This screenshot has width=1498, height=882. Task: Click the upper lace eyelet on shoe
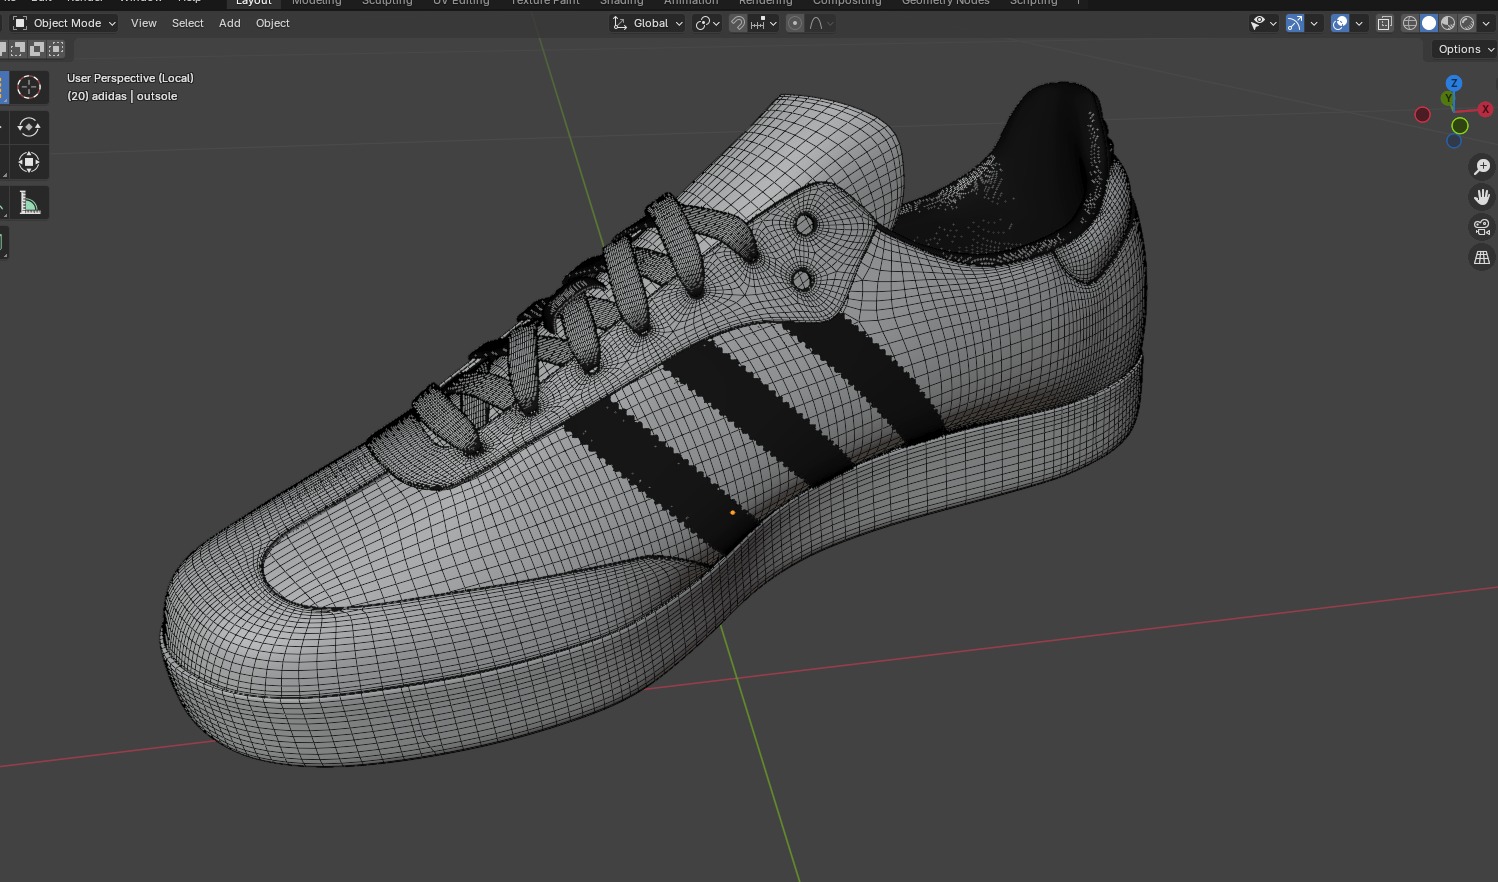click(805, 226)
